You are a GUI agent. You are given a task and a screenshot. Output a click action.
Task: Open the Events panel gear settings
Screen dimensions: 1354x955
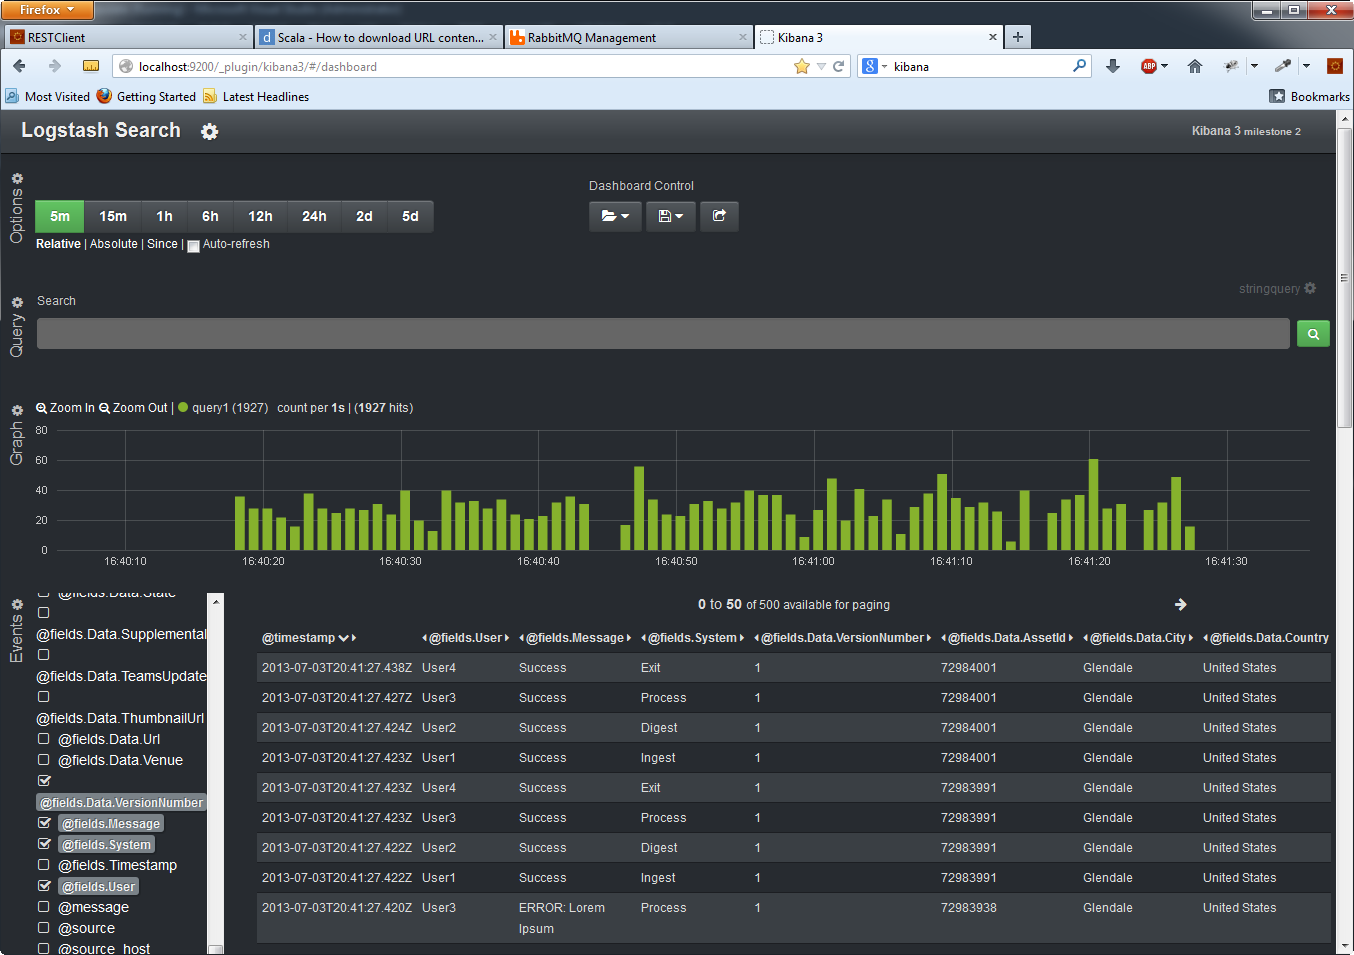pos(17,605)
